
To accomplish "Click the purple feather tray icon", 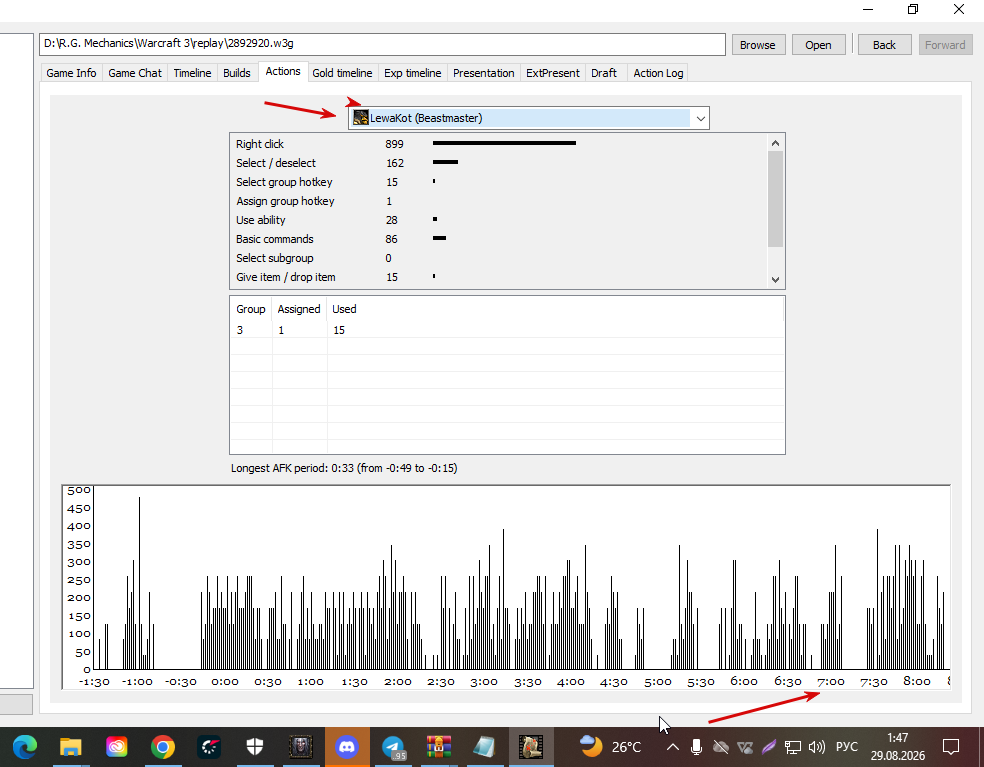I will coord(769,747).
